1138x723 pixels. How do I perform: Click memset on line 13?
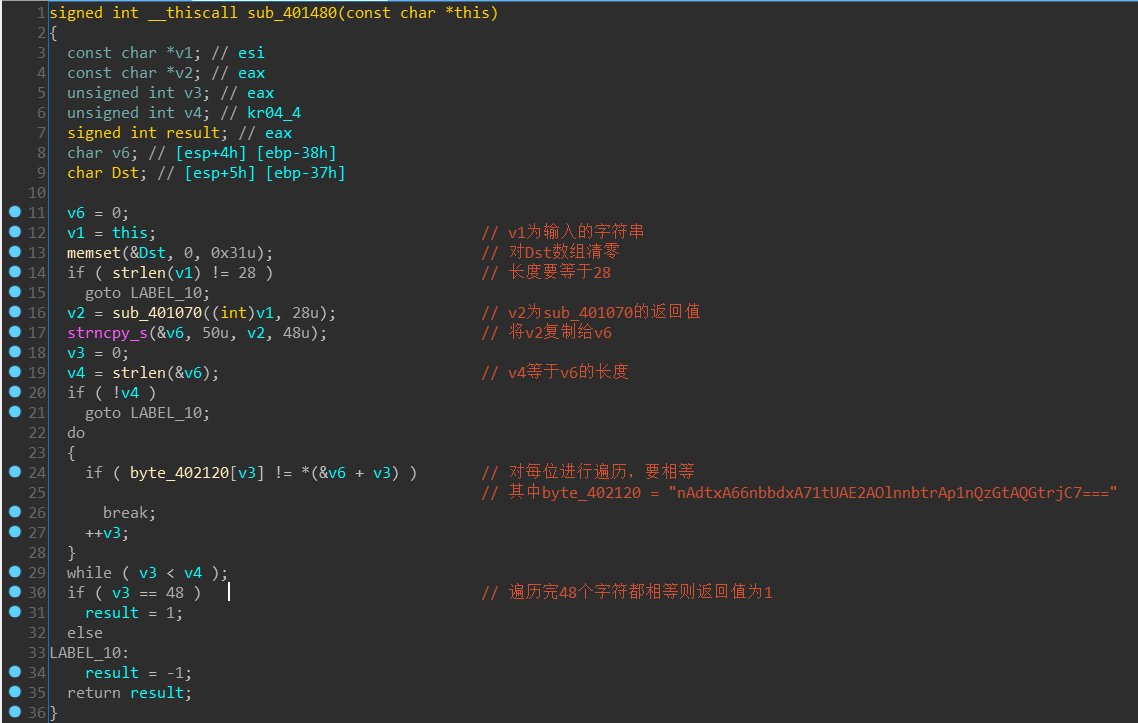tap(94, 253)
